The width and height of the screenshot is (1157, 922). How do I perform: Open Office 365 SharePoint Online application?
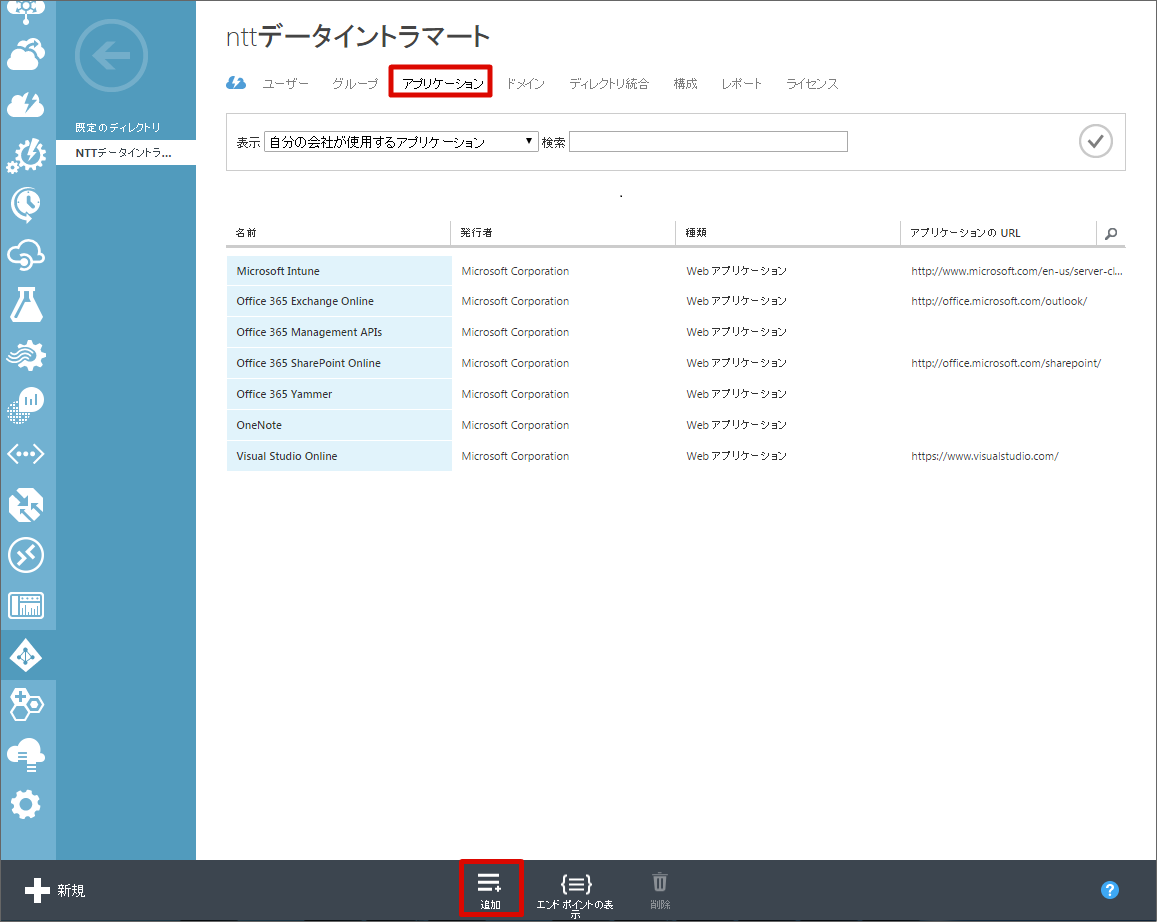click(x=339, y=363)
